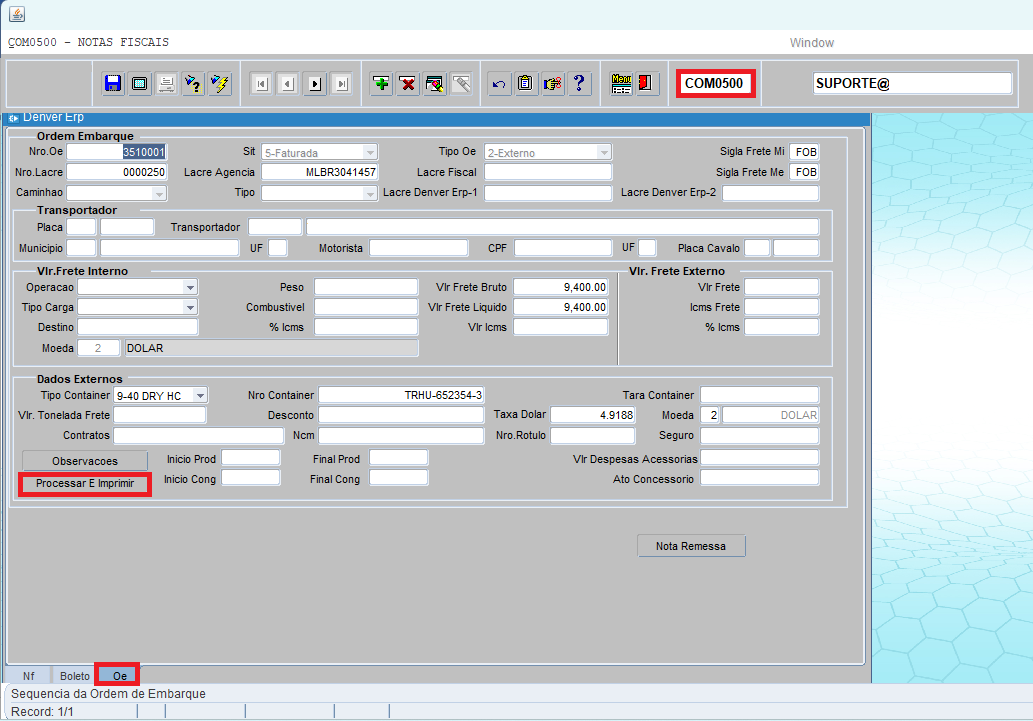Viewport: 1033px width, 721px height.
Task: Switch to the Boleto tab
Action: 75,676
